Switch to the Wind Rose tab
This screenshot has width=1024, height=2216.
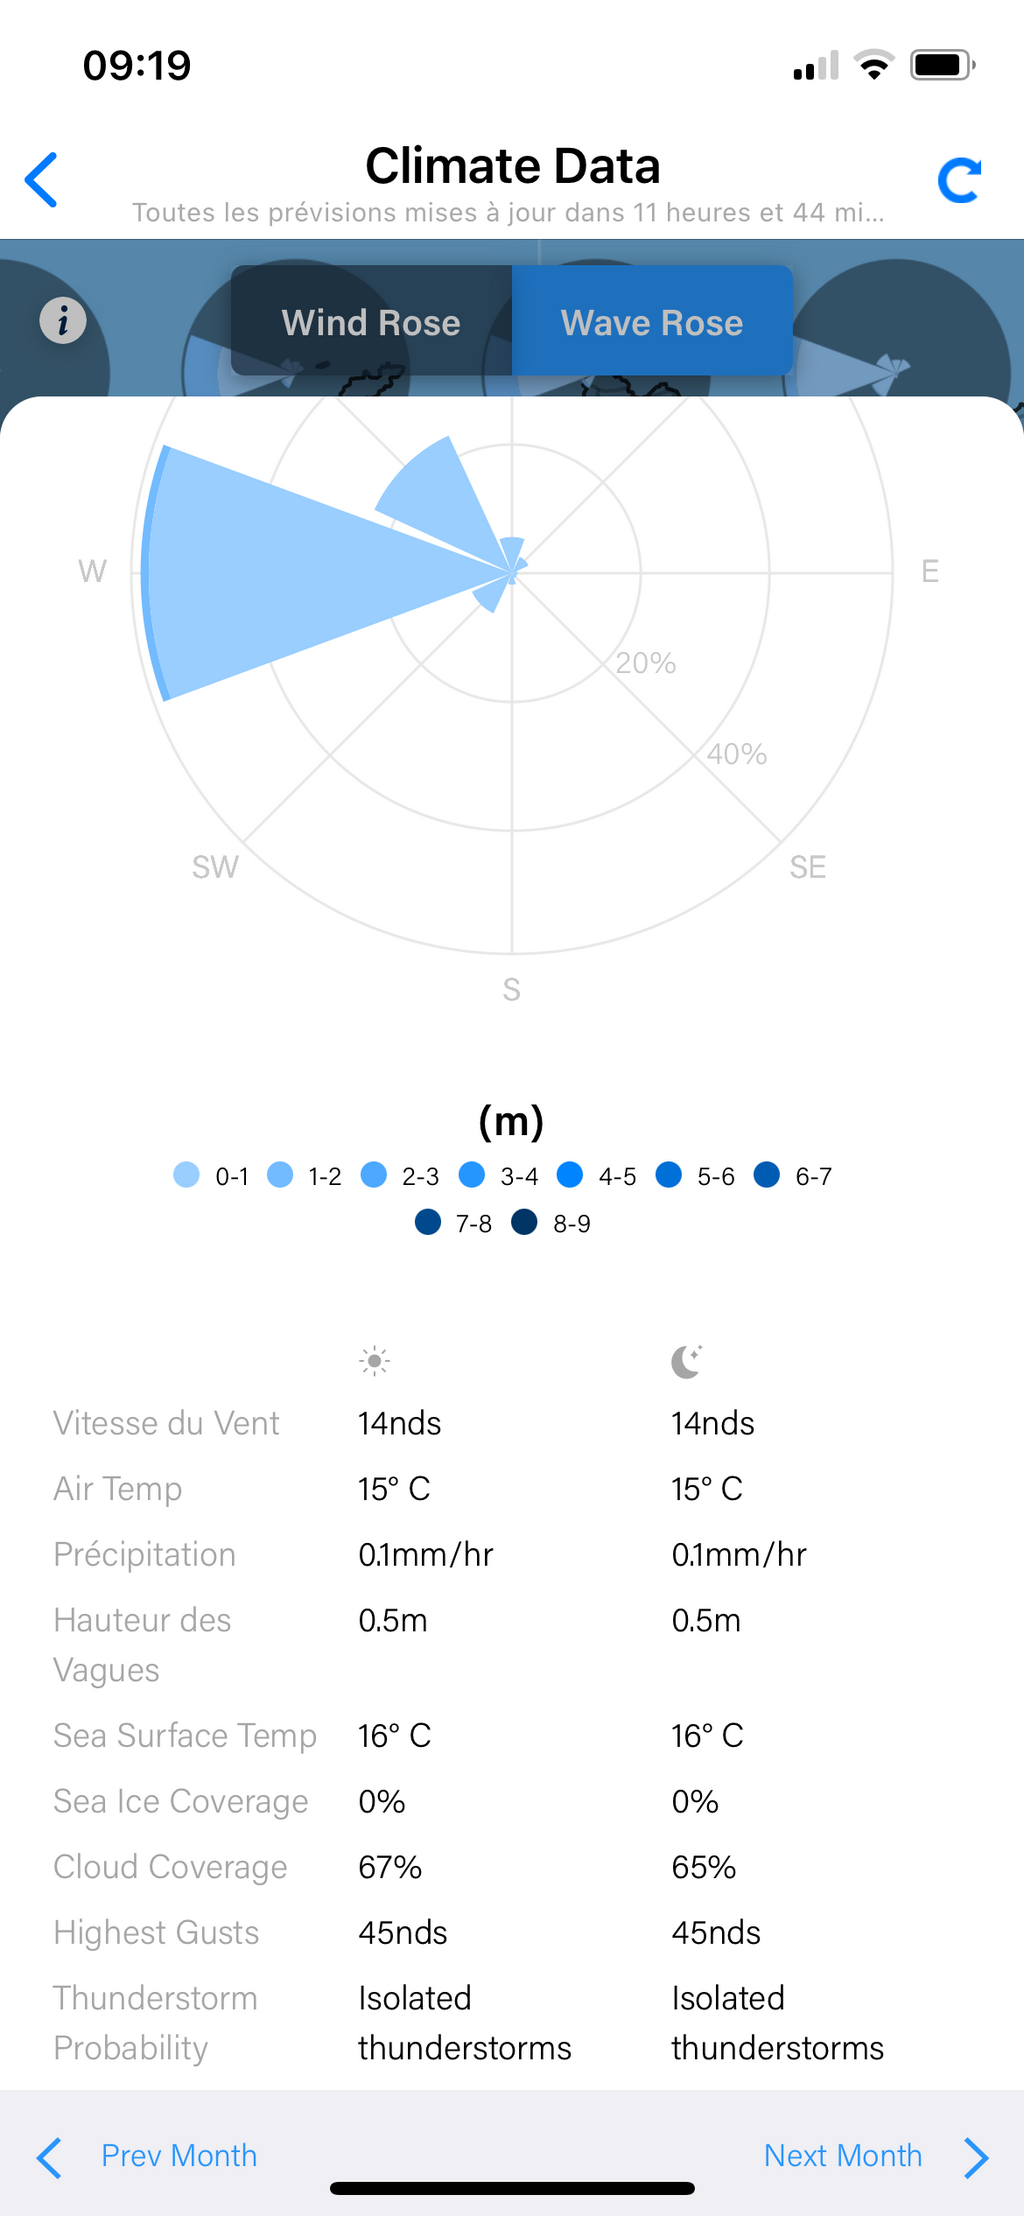coord(371,321)
